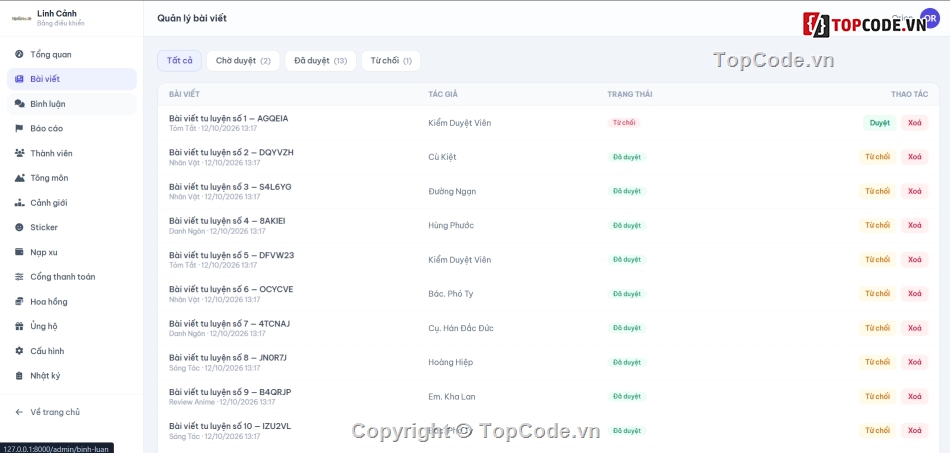Screen dimensions: 950x453
Task: Click author Cụ. Hán Đắc Đức
Action: coord(461,328)
